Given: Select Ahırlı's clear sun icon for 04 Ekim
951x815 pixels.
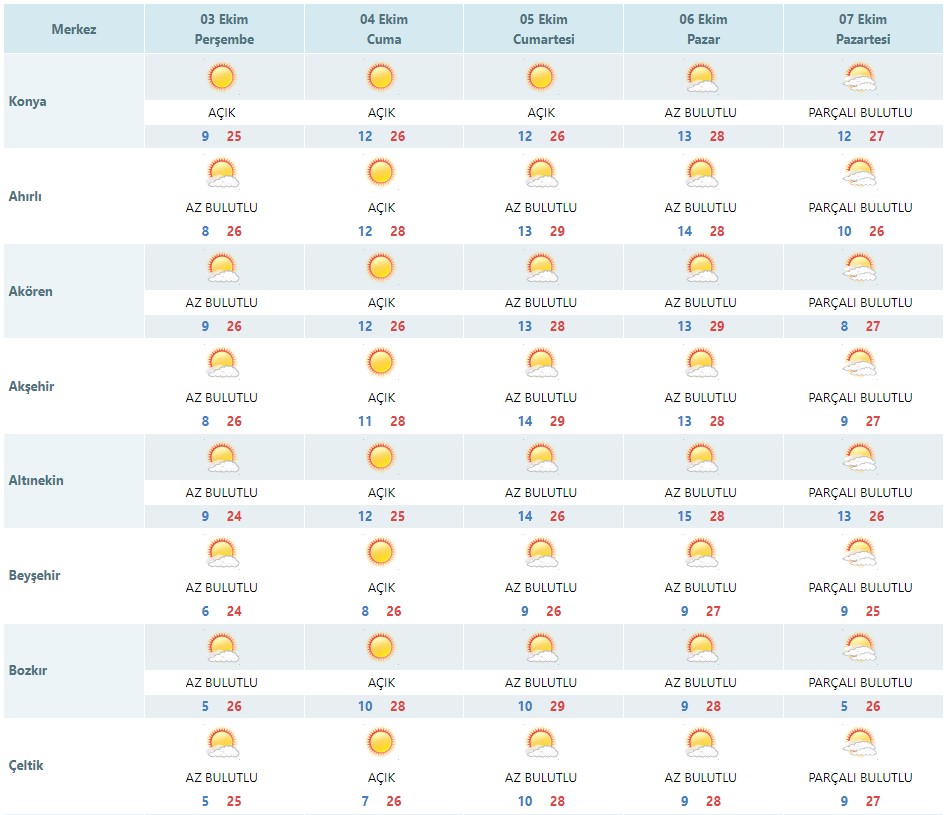Looking at the screenshot, I should pos(381,173).
